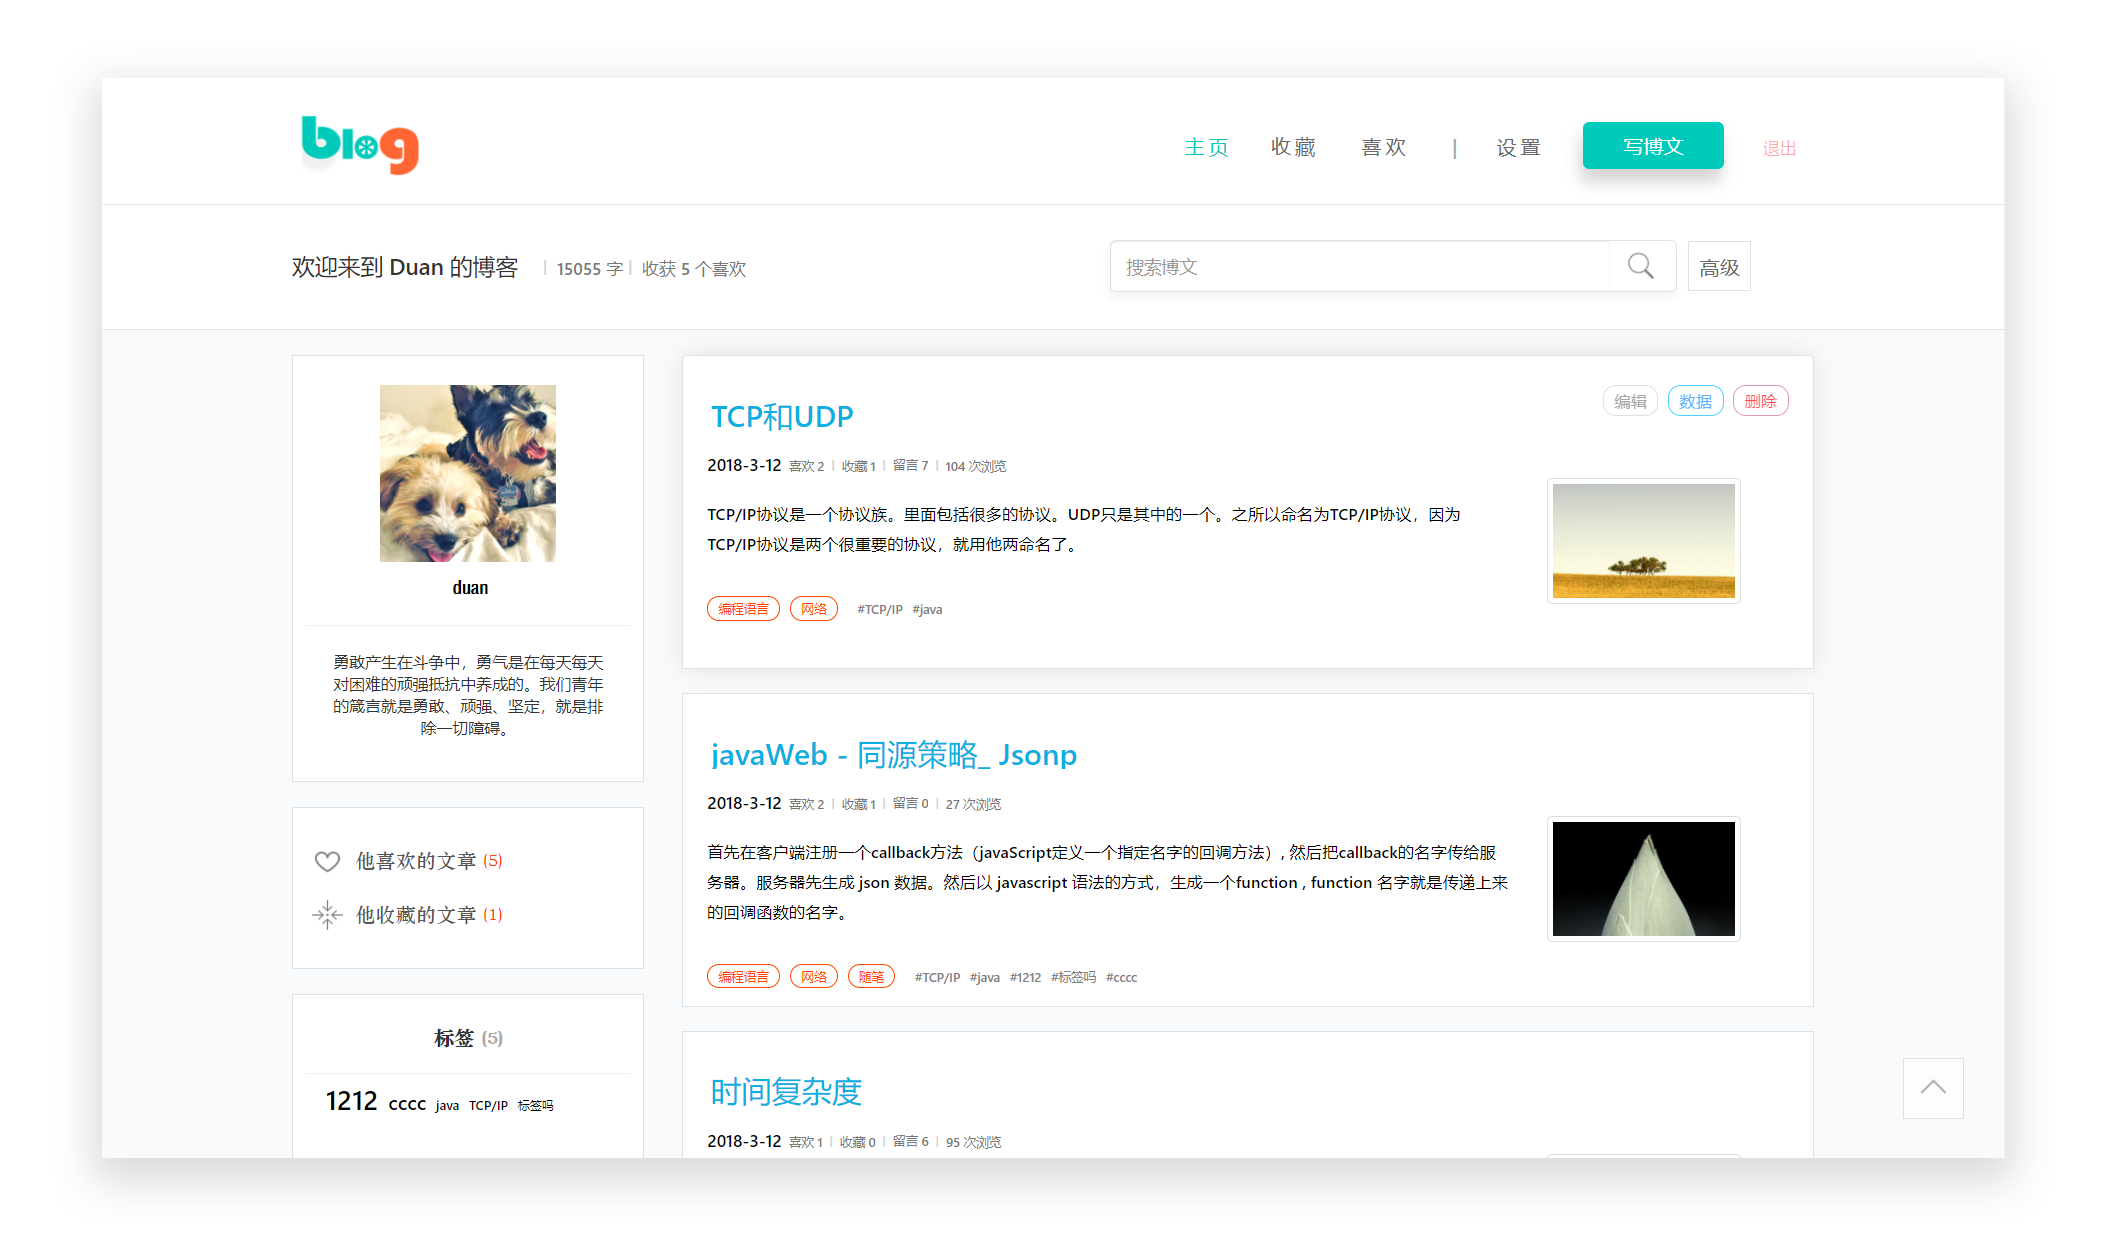Image resolution: width=2103 pixels, height=1233 pixels.
Task: Click the star icon for collected articles
Action: 327,915
